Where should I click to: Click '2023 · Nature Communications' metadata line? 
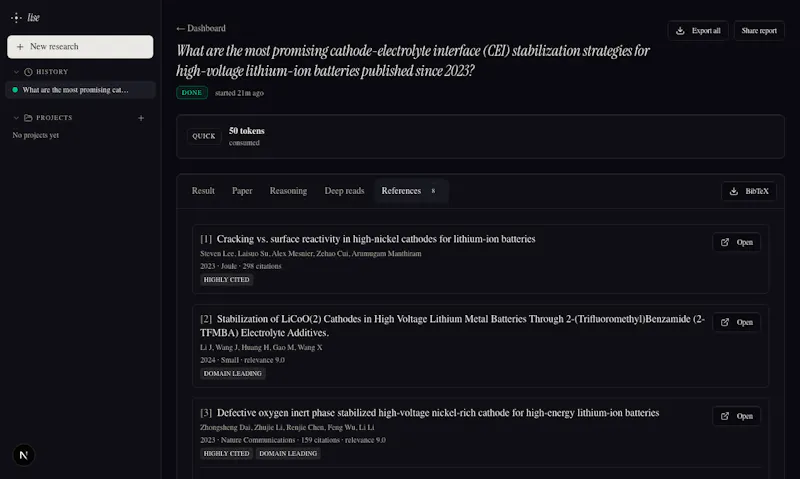click(293, 440)
